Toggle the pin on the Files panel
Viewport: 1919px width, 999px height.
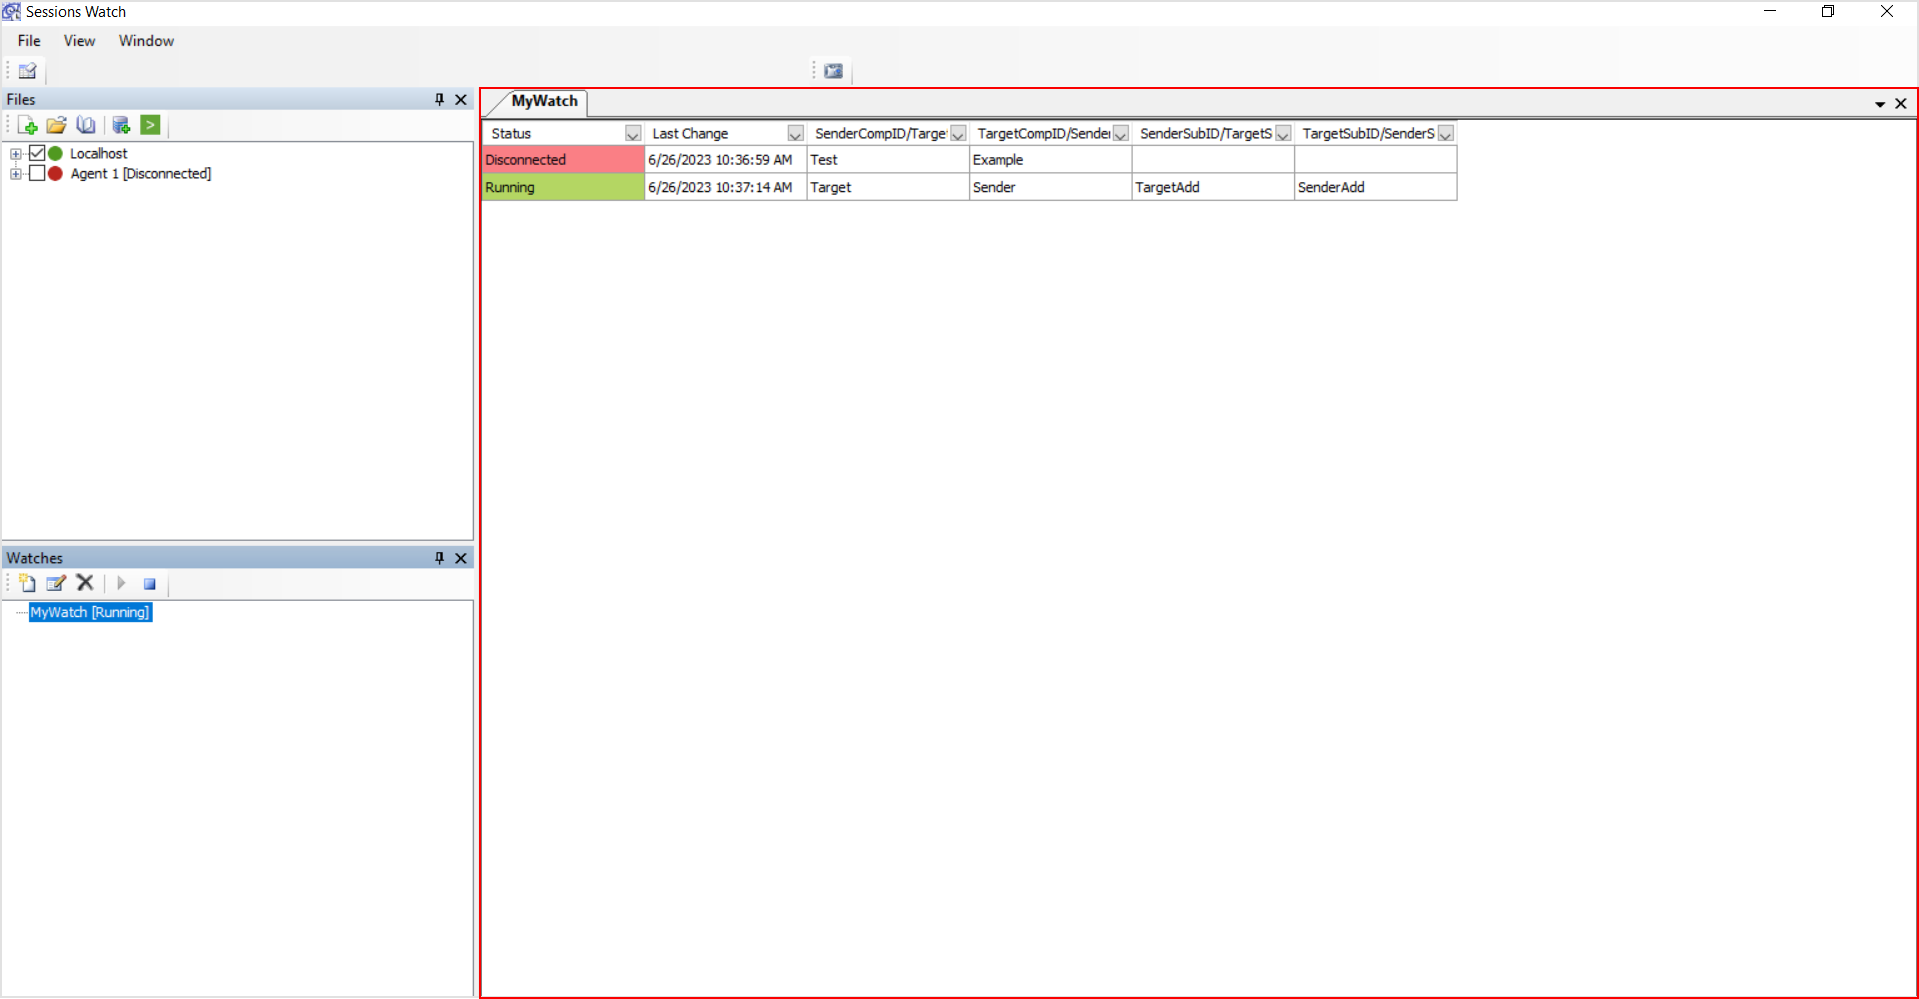point(439,99)
